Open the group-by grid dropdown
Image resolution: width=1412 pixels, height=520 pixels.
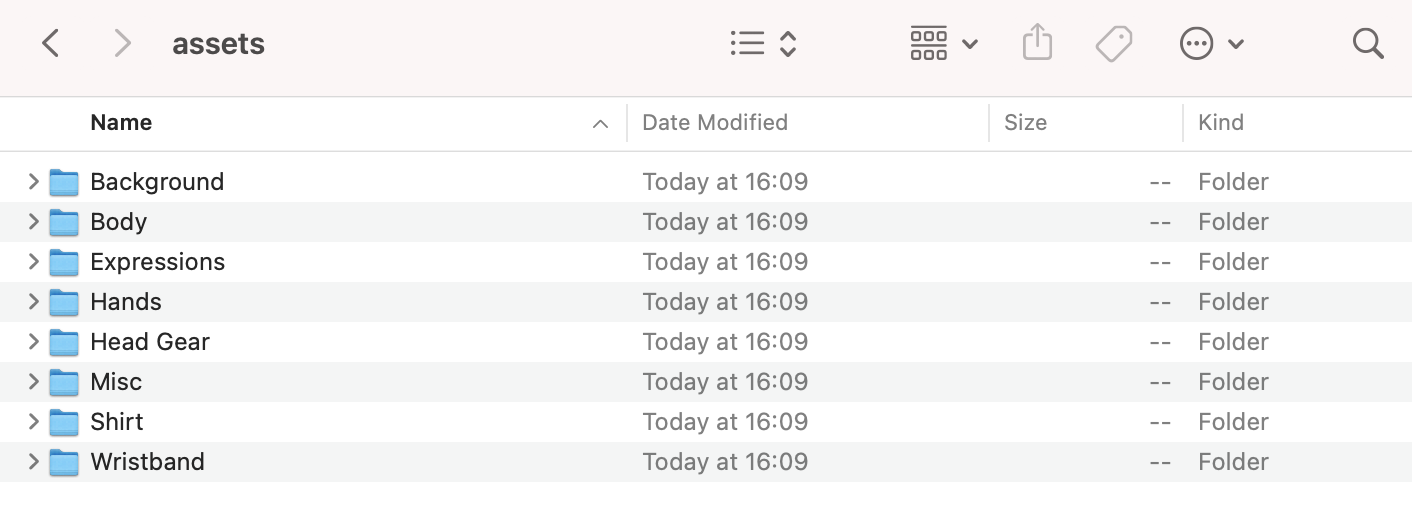(x=944, y=43)
